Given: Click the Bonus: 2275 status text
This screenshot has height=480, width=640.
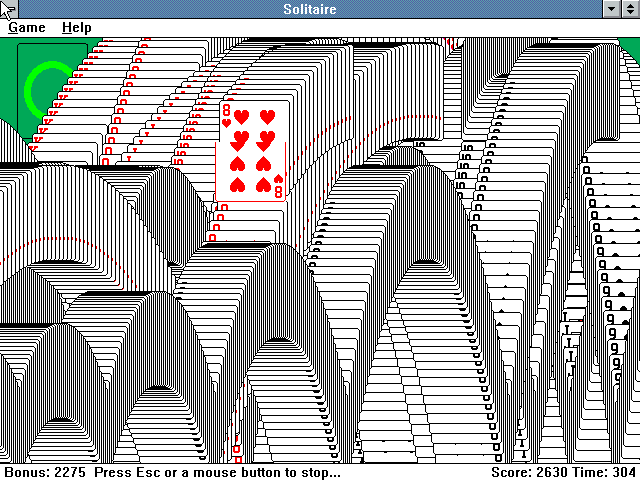Looking at the screenshot, I should pos(45,472).
